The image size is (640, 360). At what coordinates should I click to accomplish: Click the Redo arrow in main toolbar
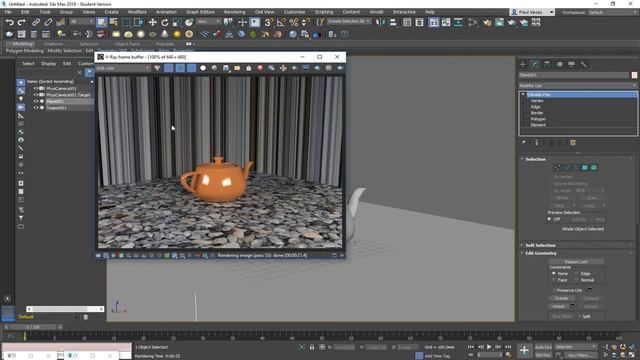tap(21, 22)
